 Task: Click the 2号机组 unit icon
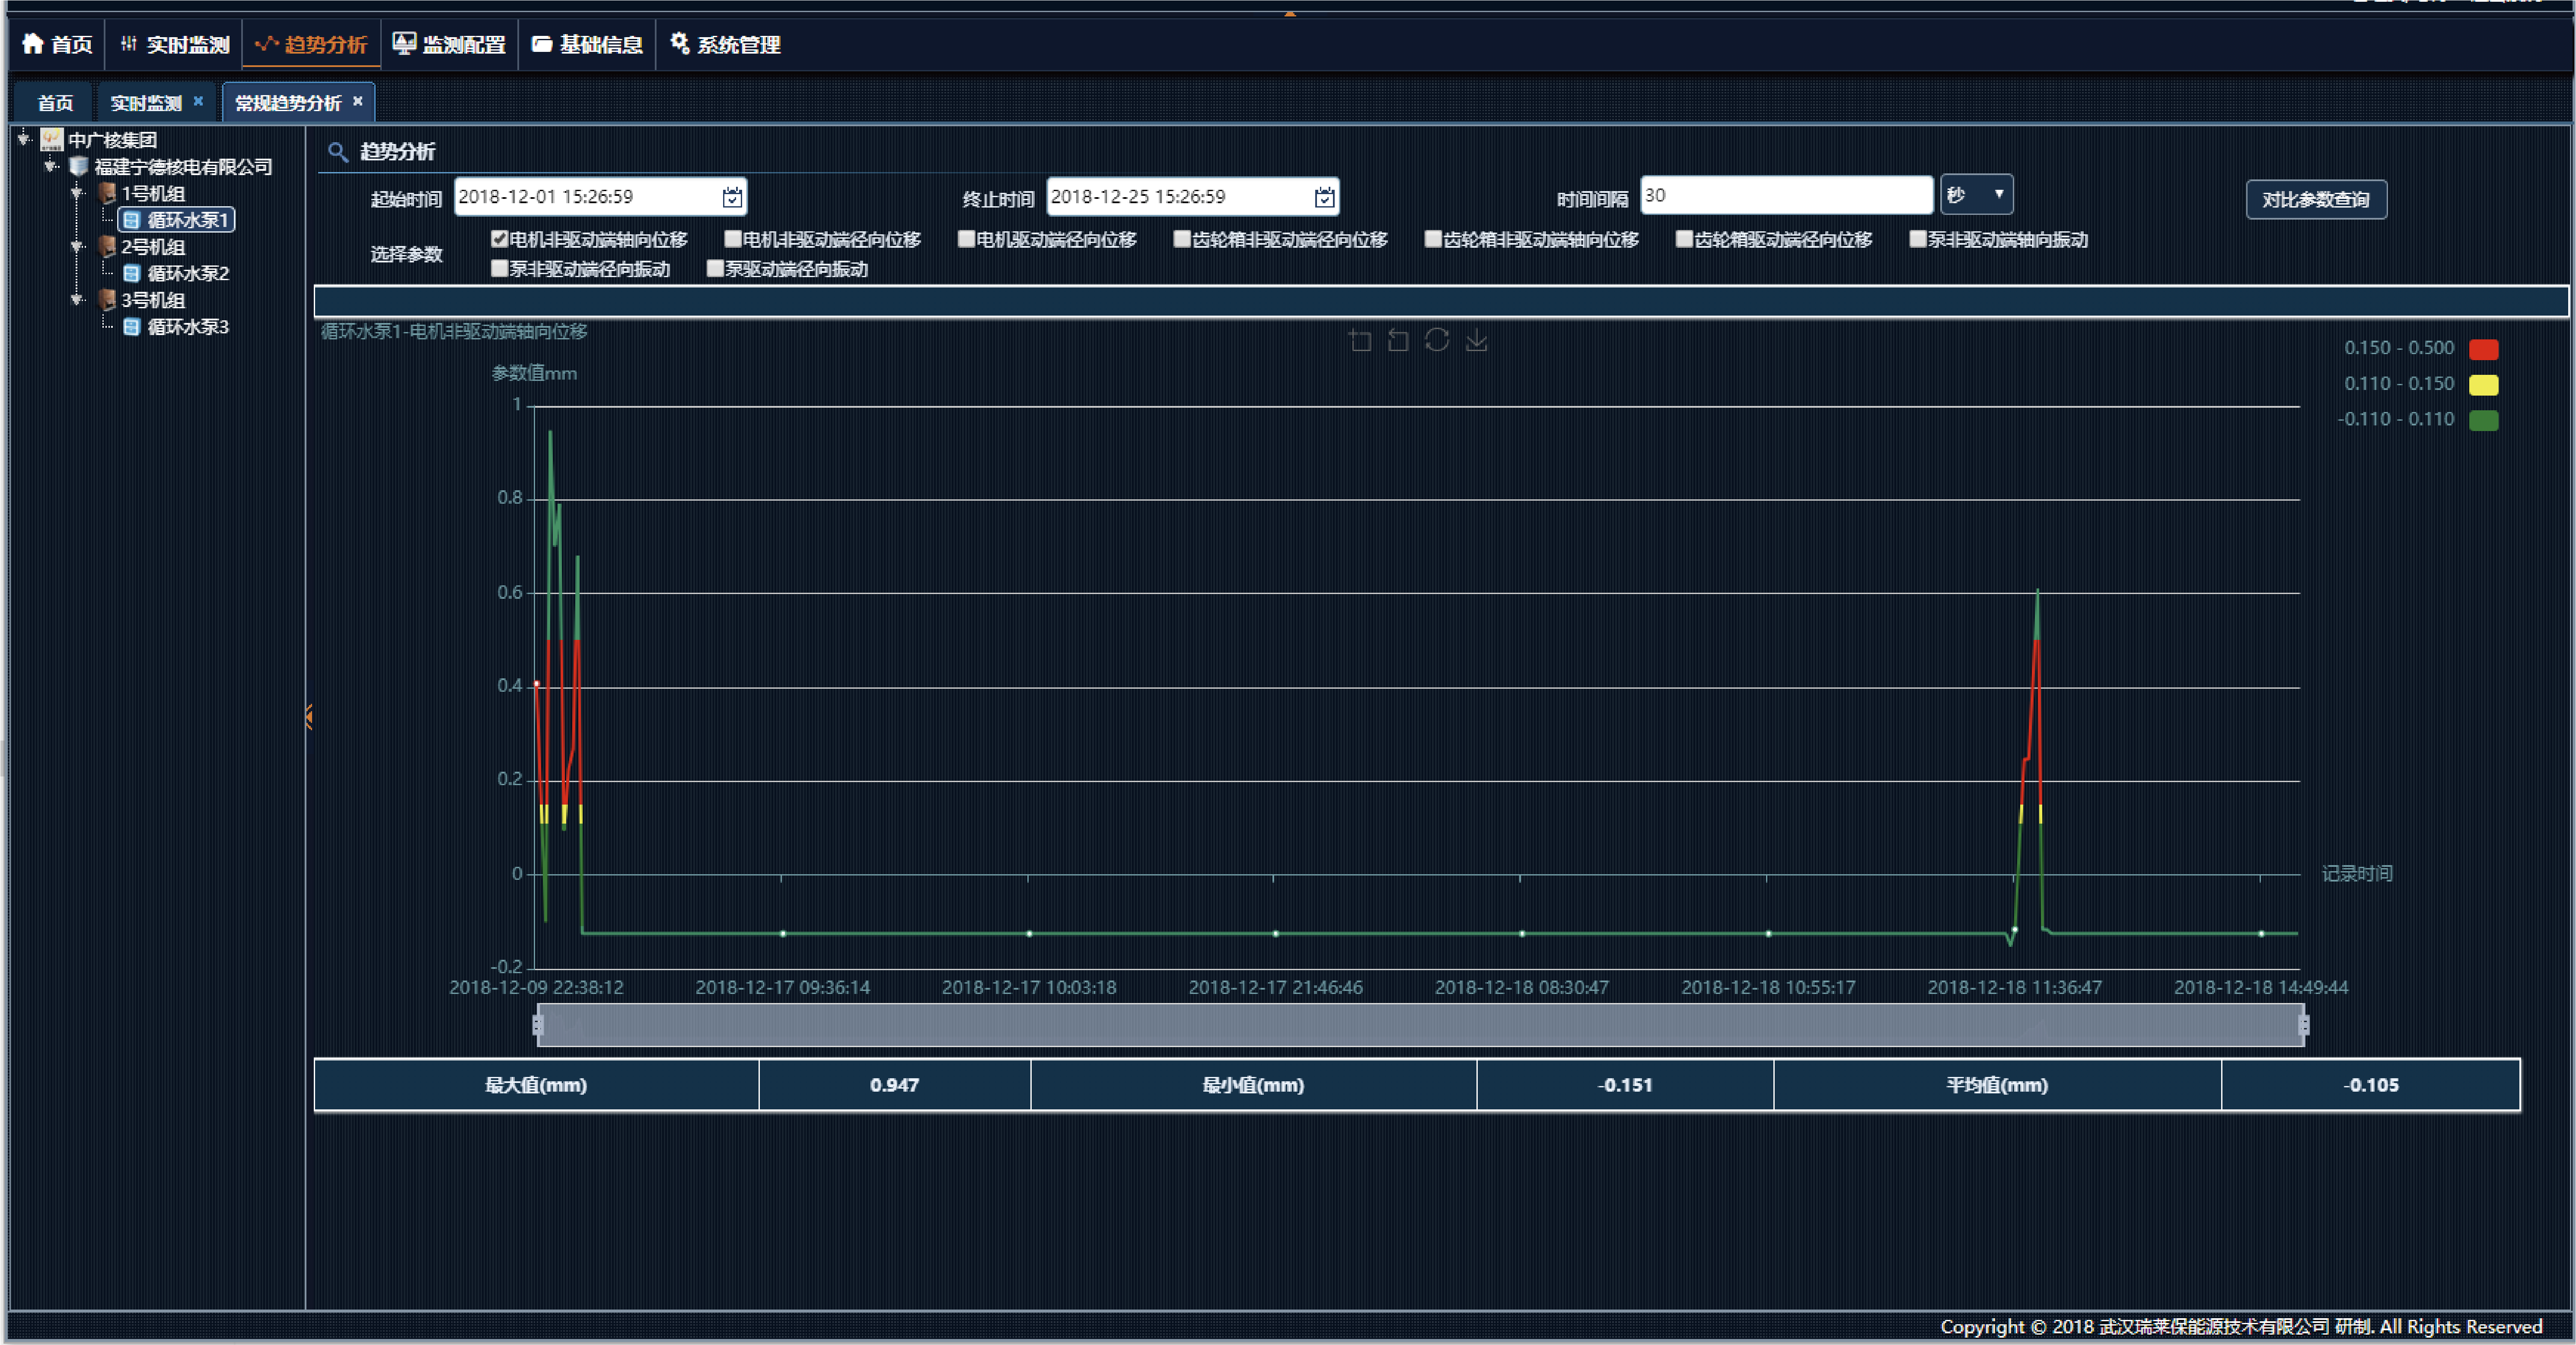(x=107, y=246)
